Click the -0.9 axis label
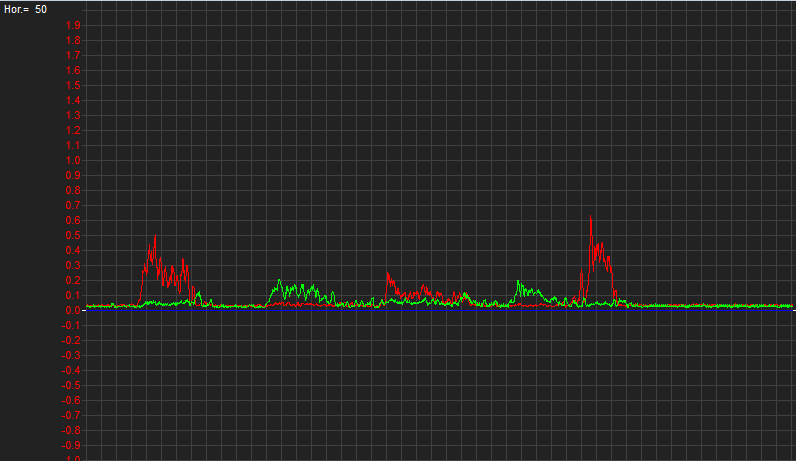 point(73,445)
